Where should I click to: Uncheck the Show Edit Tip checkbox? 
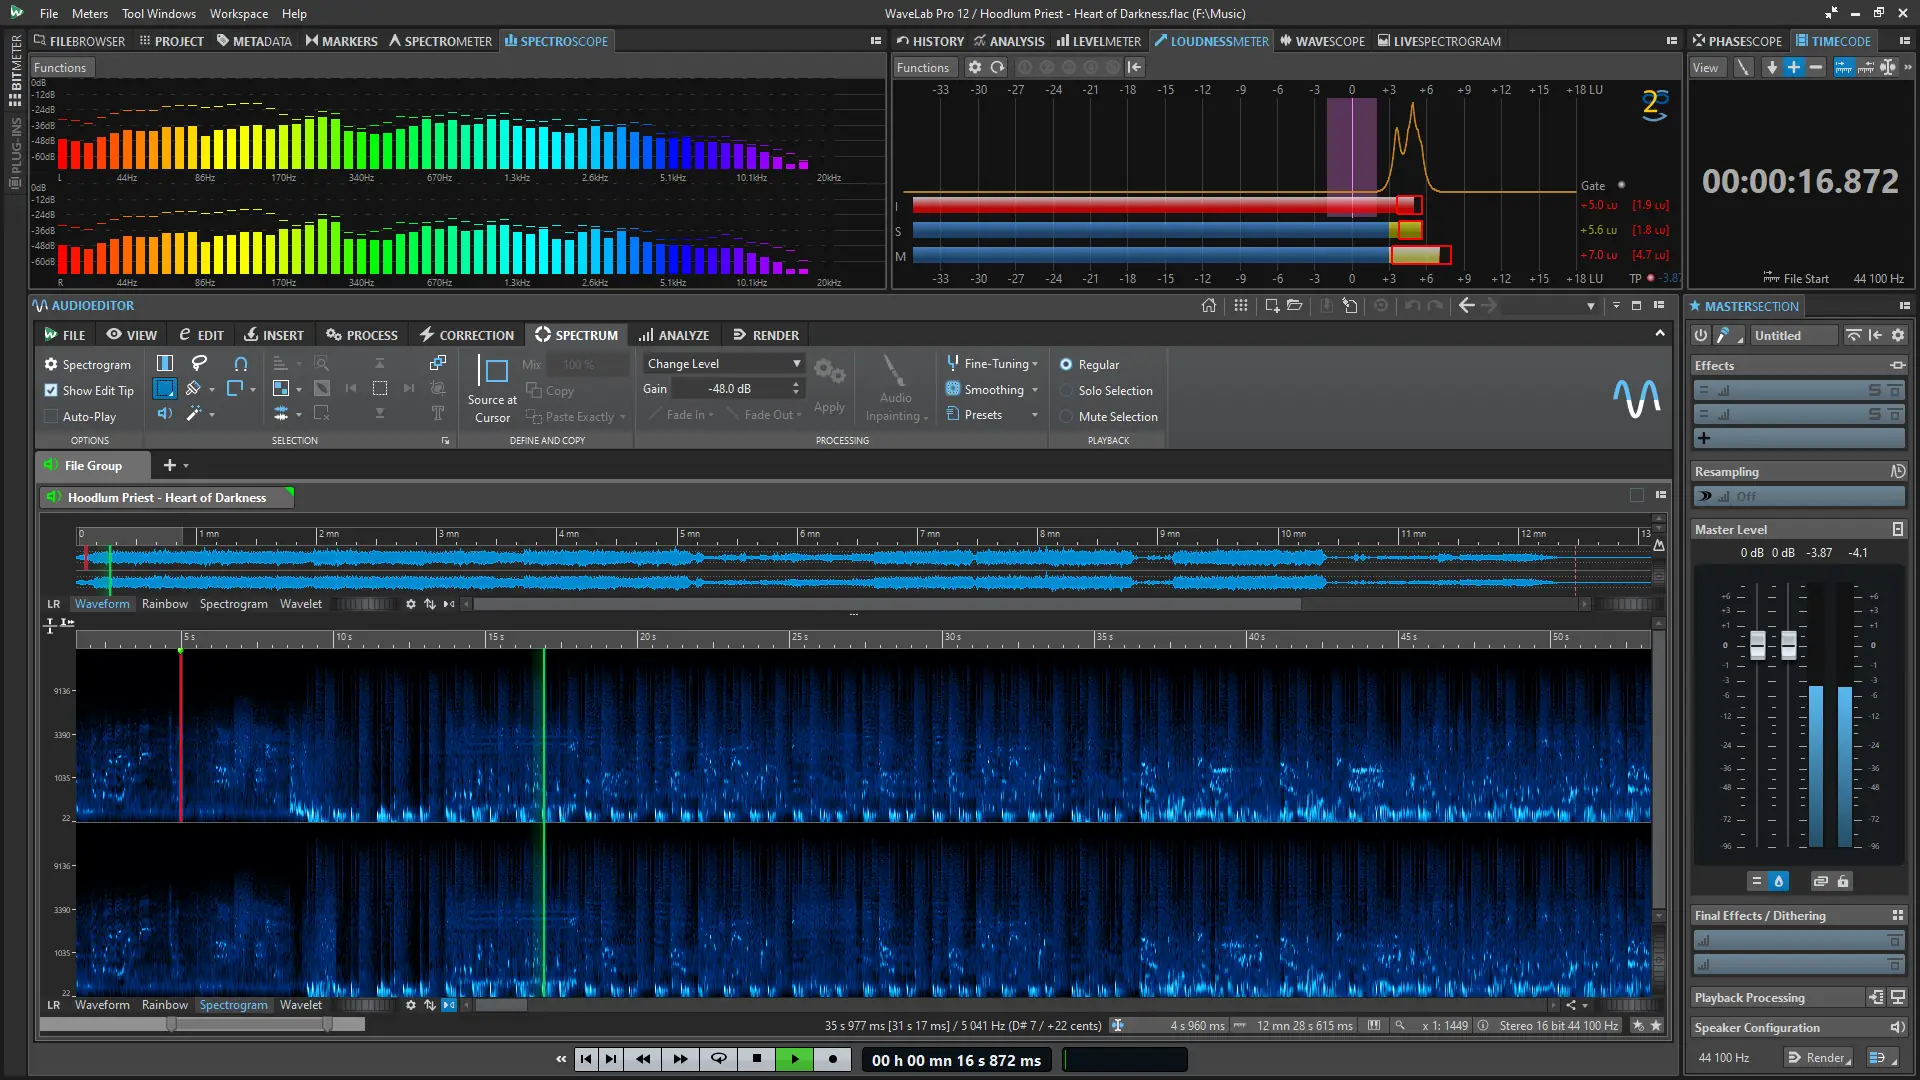51,390
